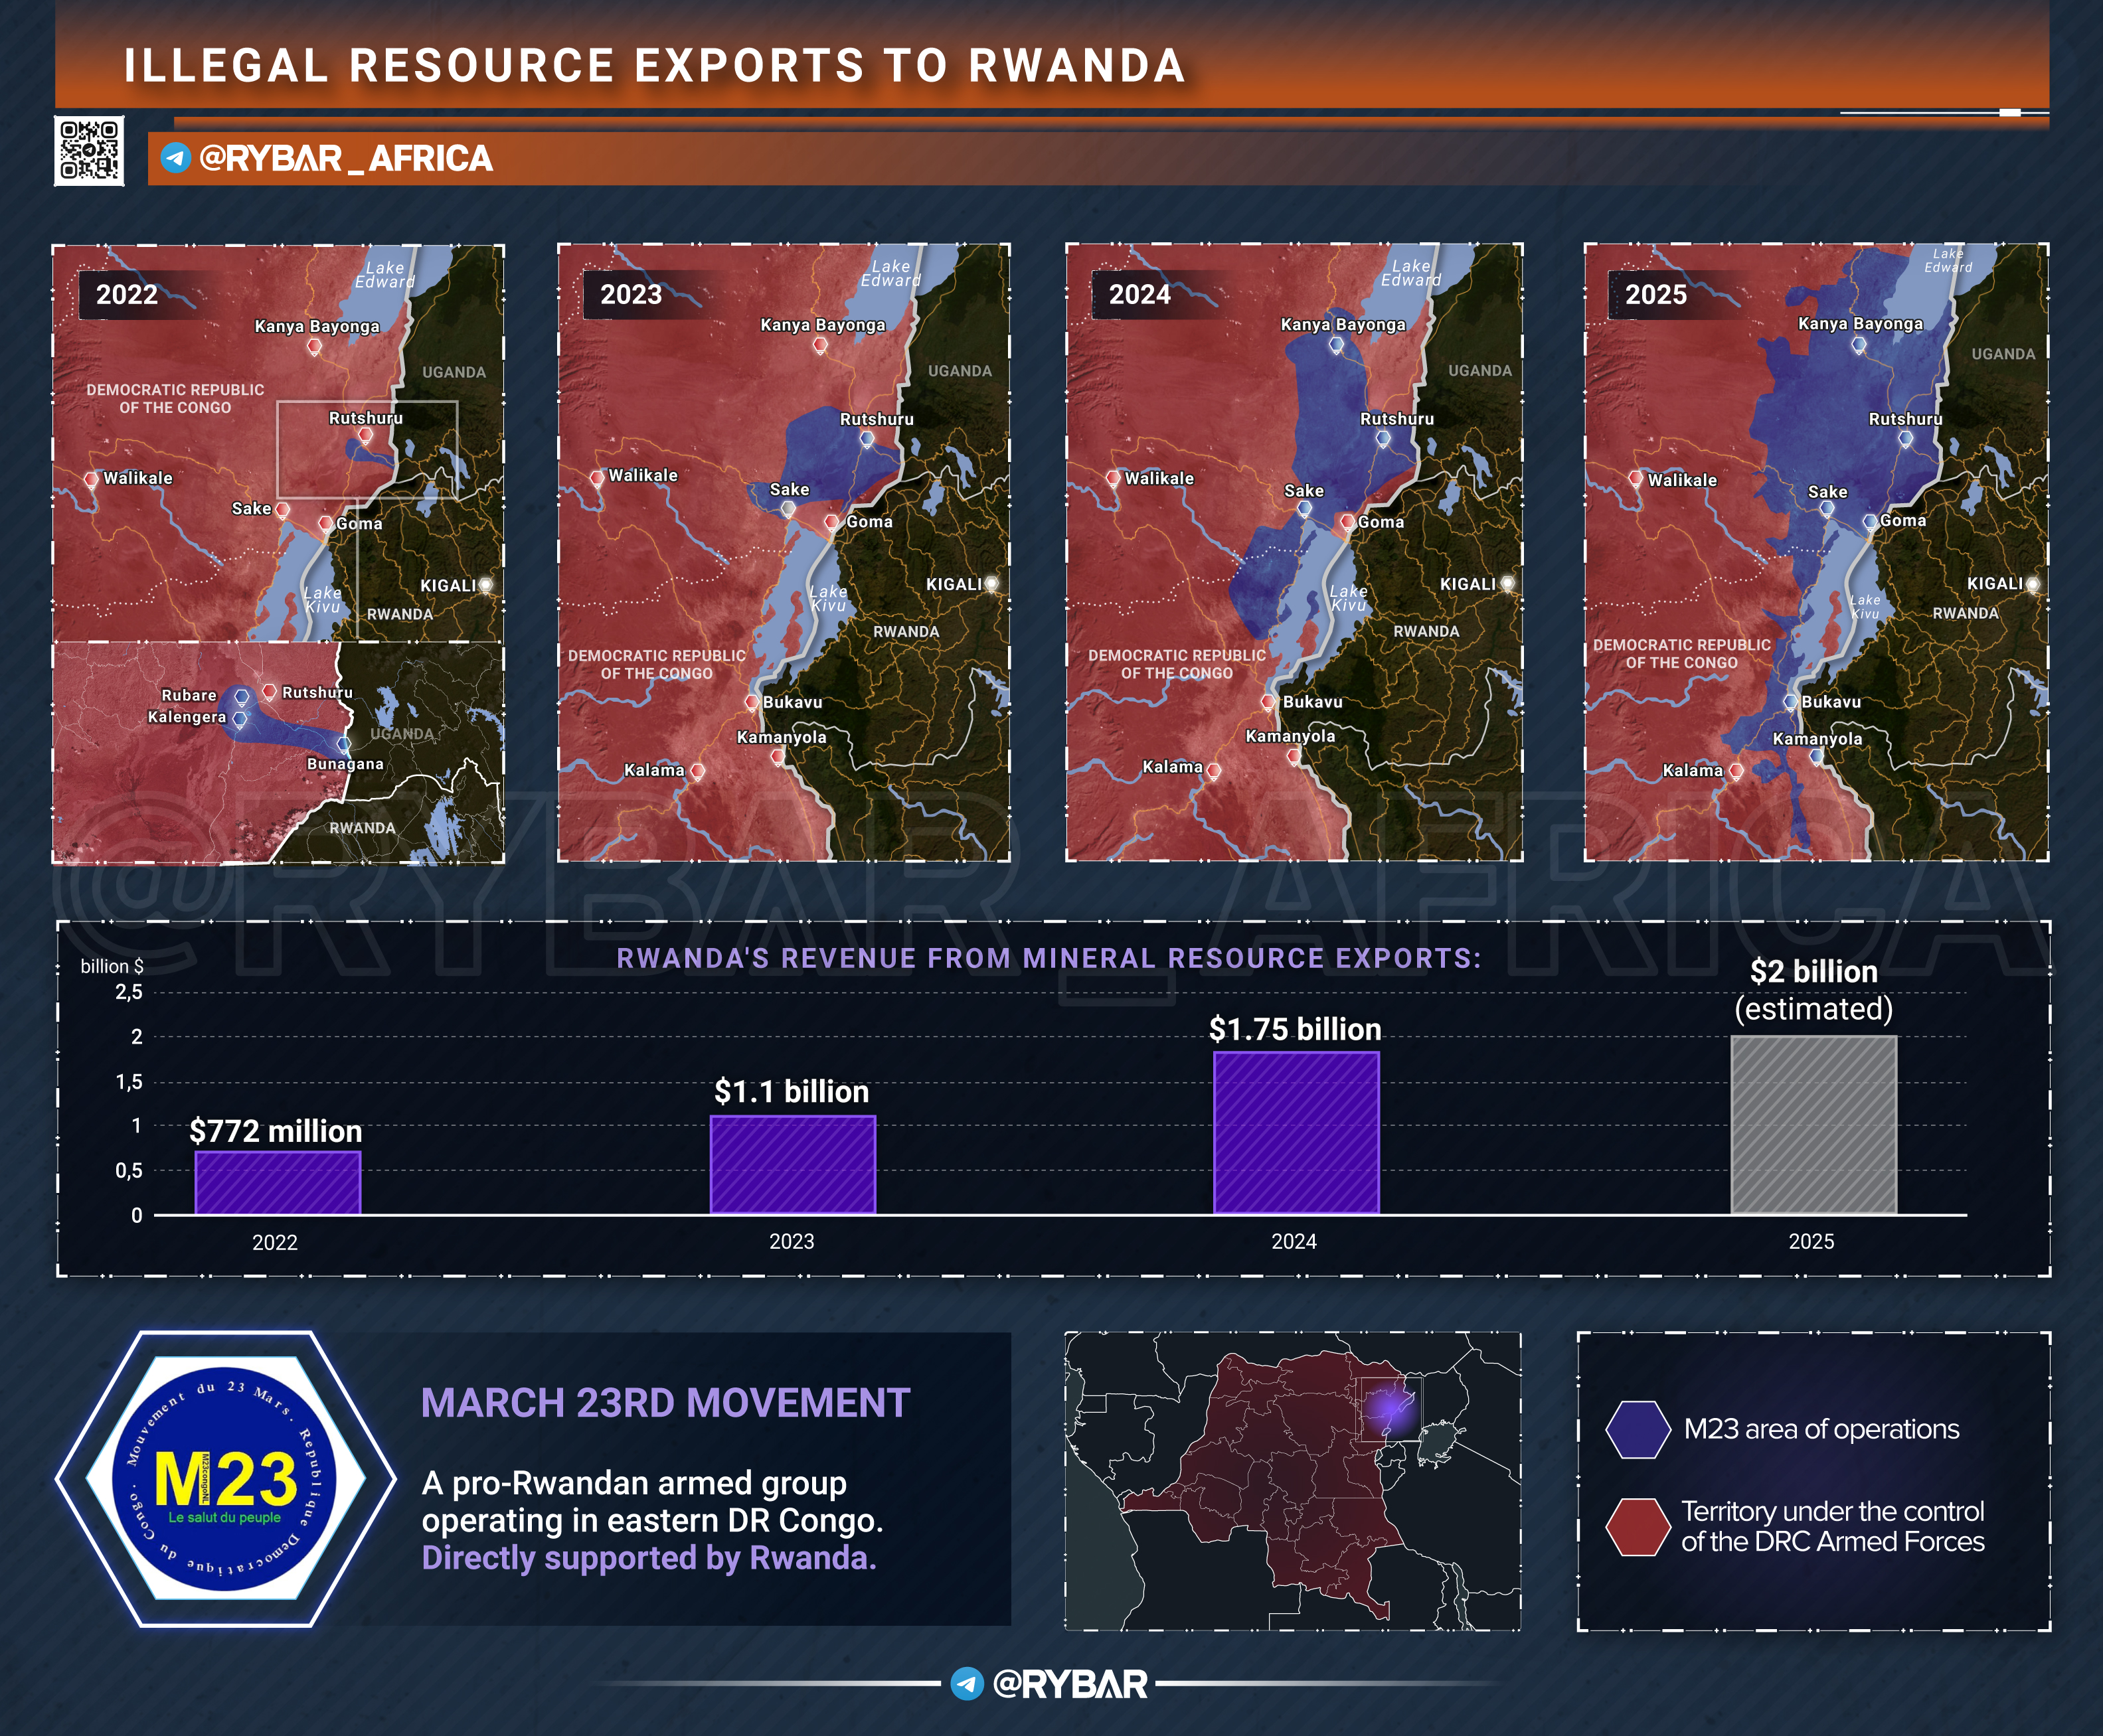Click the Rubare marker on the 2022 inset map
The image size is (2103, 1736).
[x=241, y=696]
